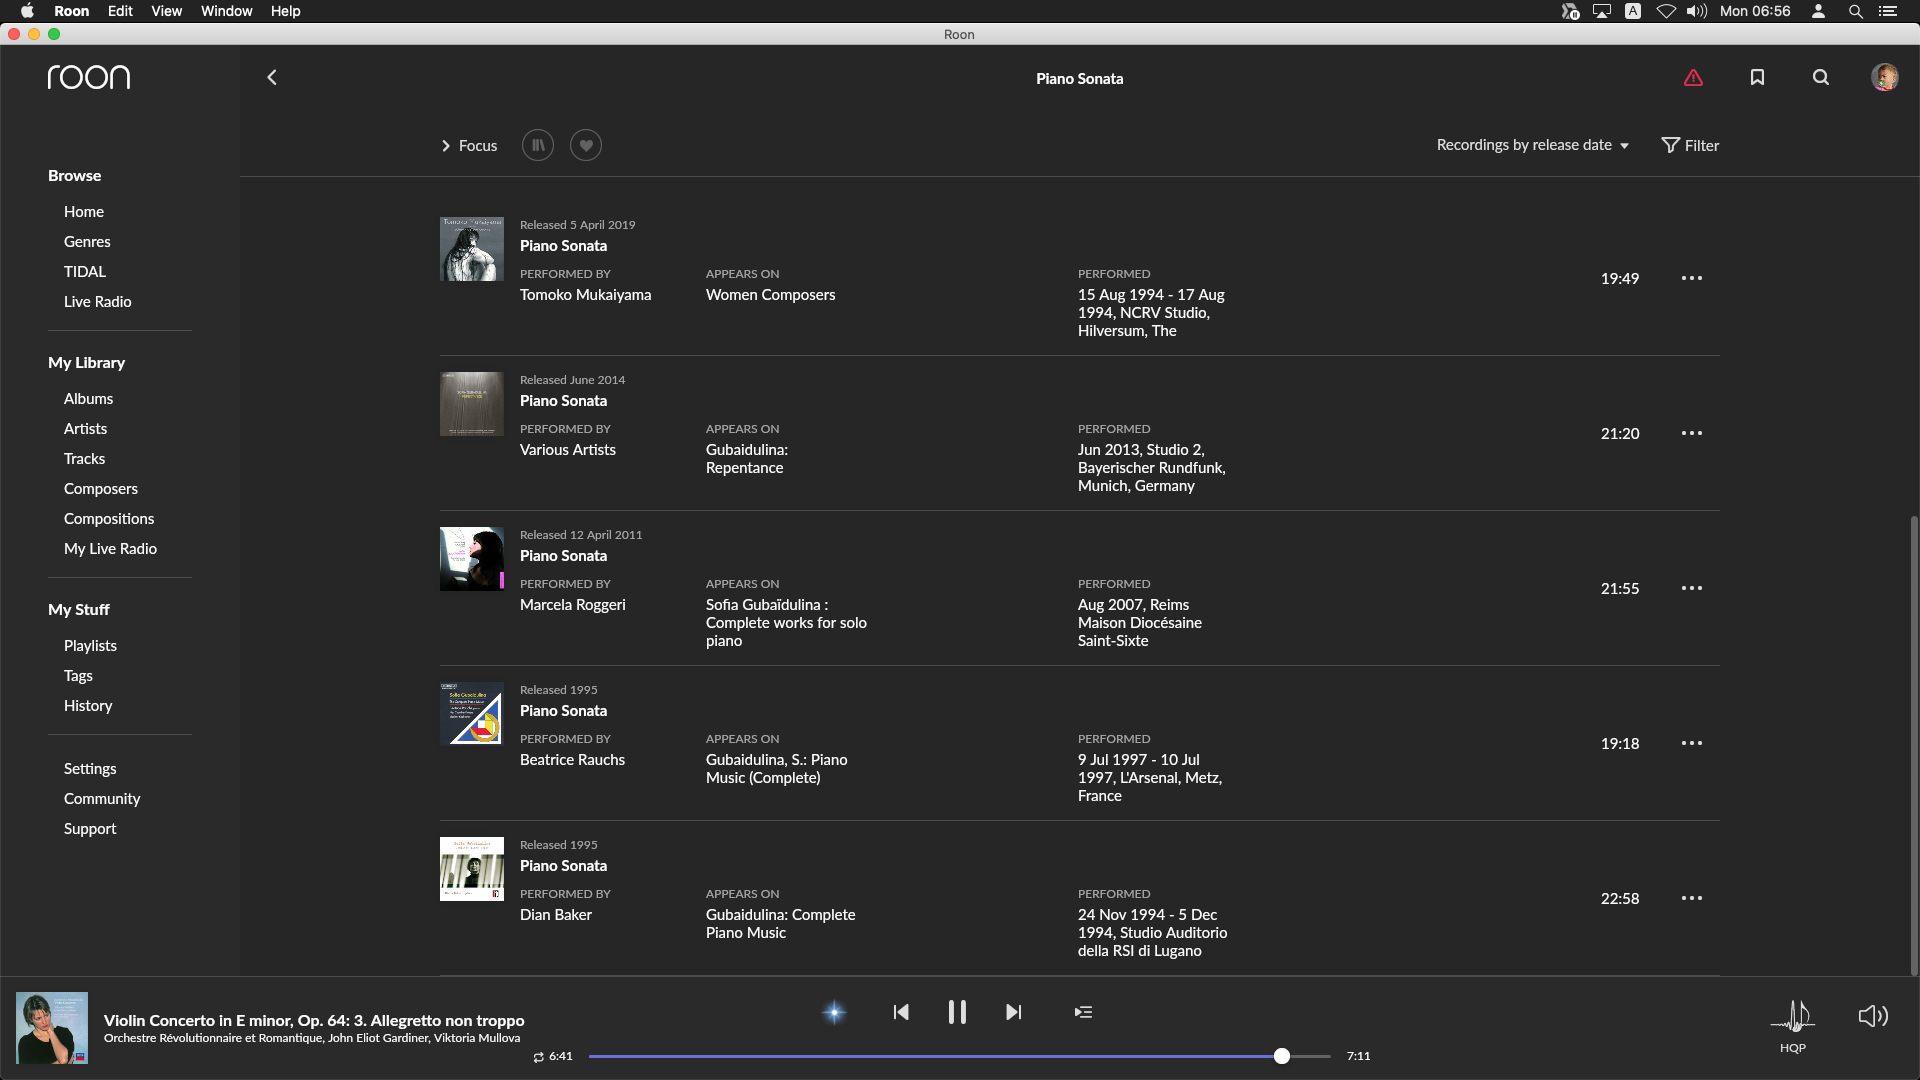The image size is (1920, 1080).
Task: Go back using the left arrow
Action: coord(272,78)
